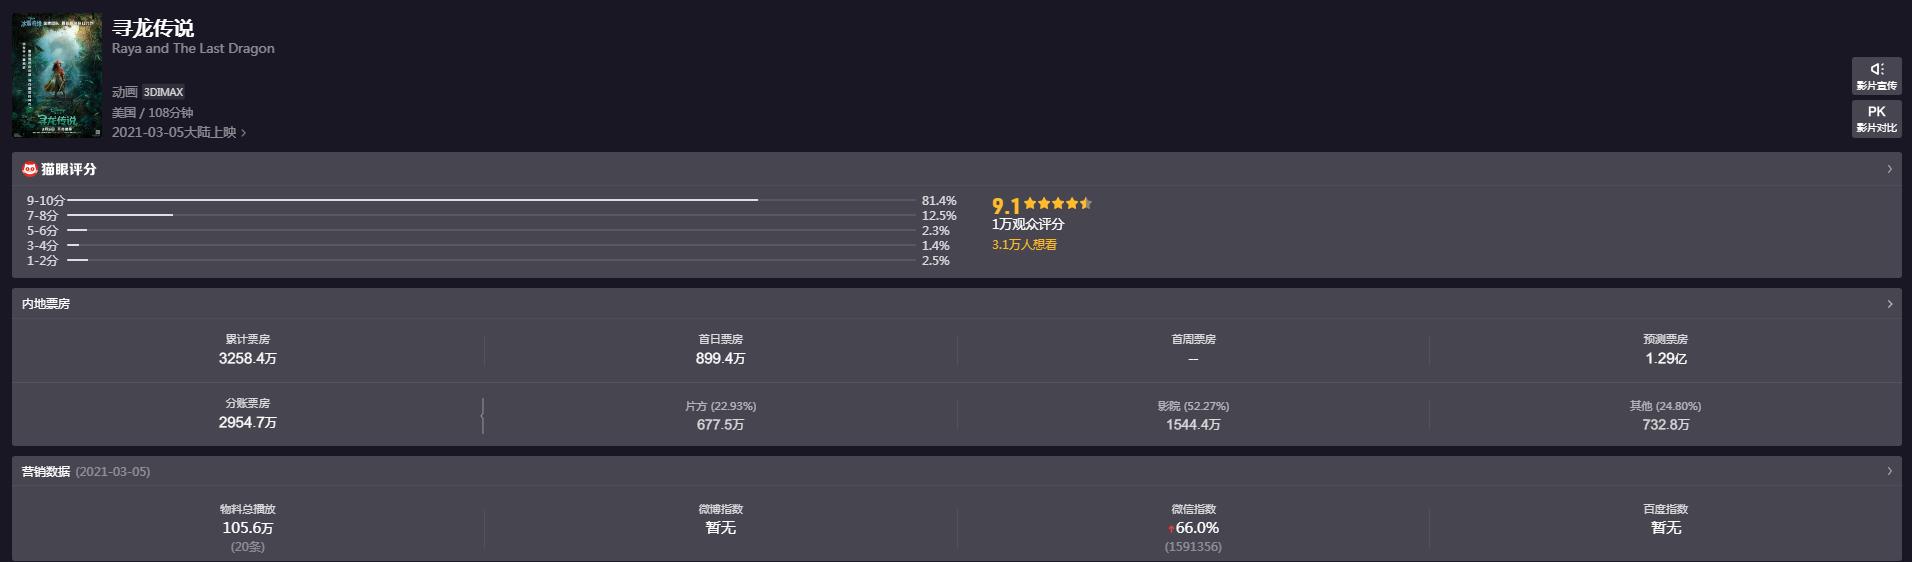Select the 首日票房 899.4万 figure
Screen dimensions: 1912x562
tap(720, 358)
